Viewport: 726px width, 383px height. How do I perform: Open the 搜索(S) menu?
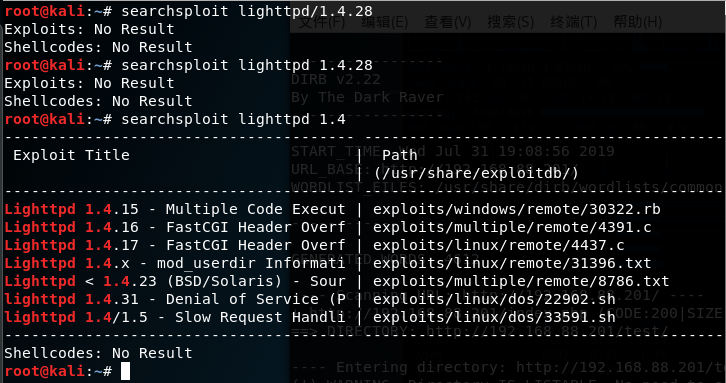[x=511, y=22]
